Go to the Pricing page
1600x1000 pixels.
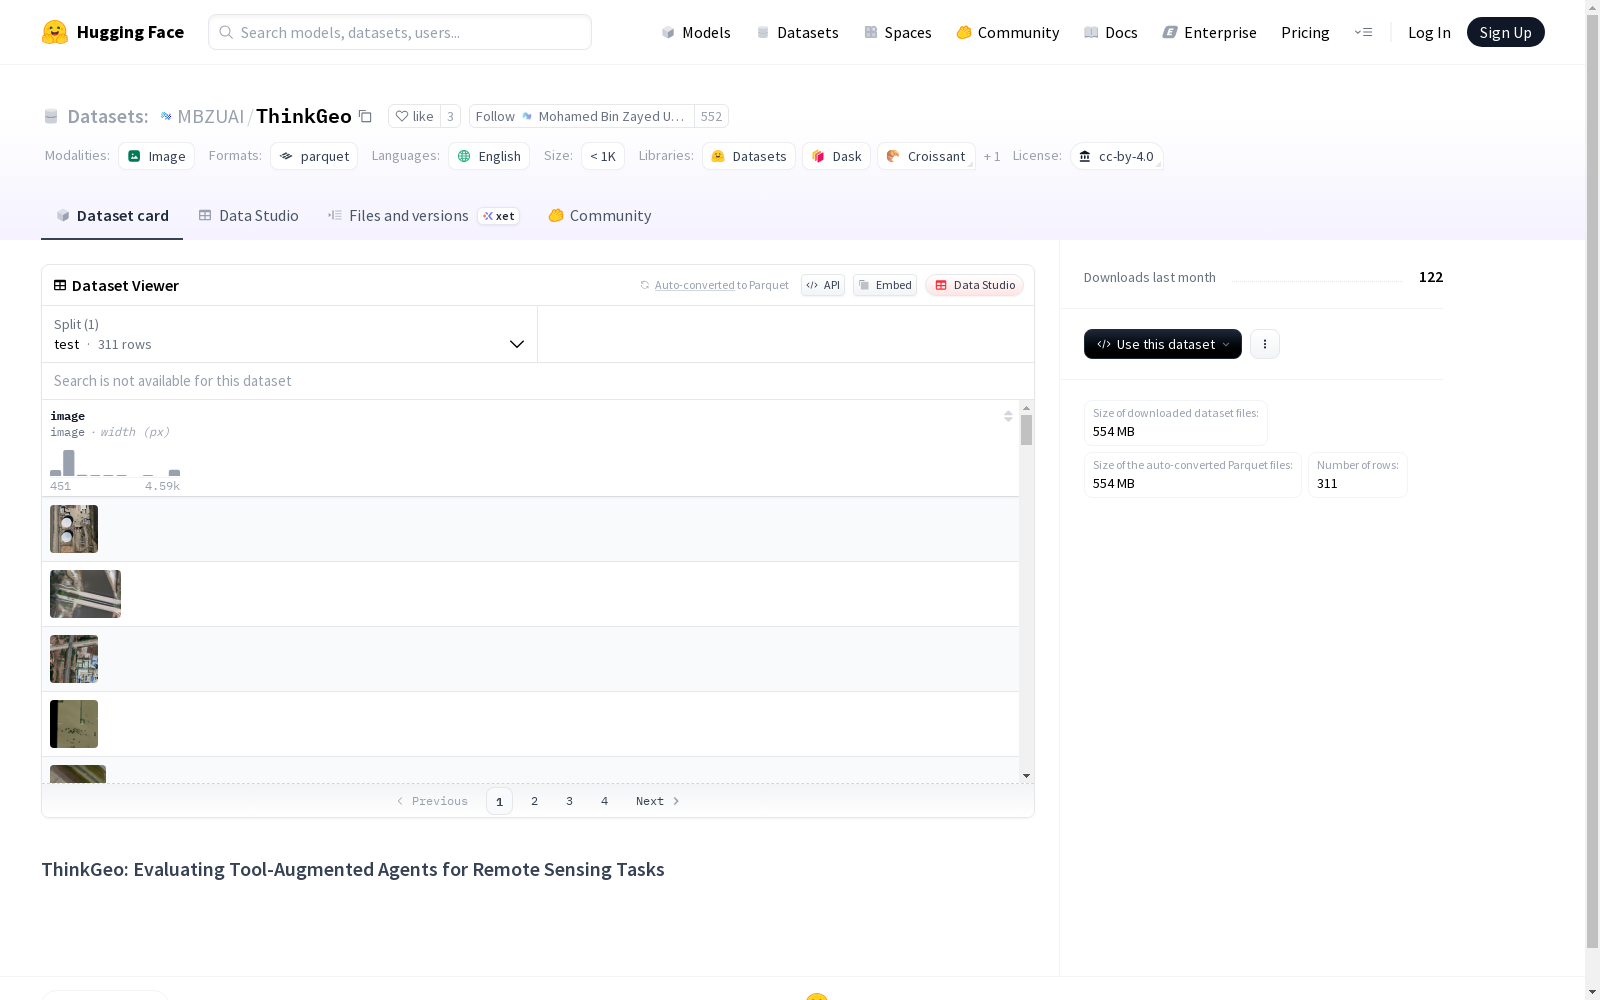tap(1305, 32)
